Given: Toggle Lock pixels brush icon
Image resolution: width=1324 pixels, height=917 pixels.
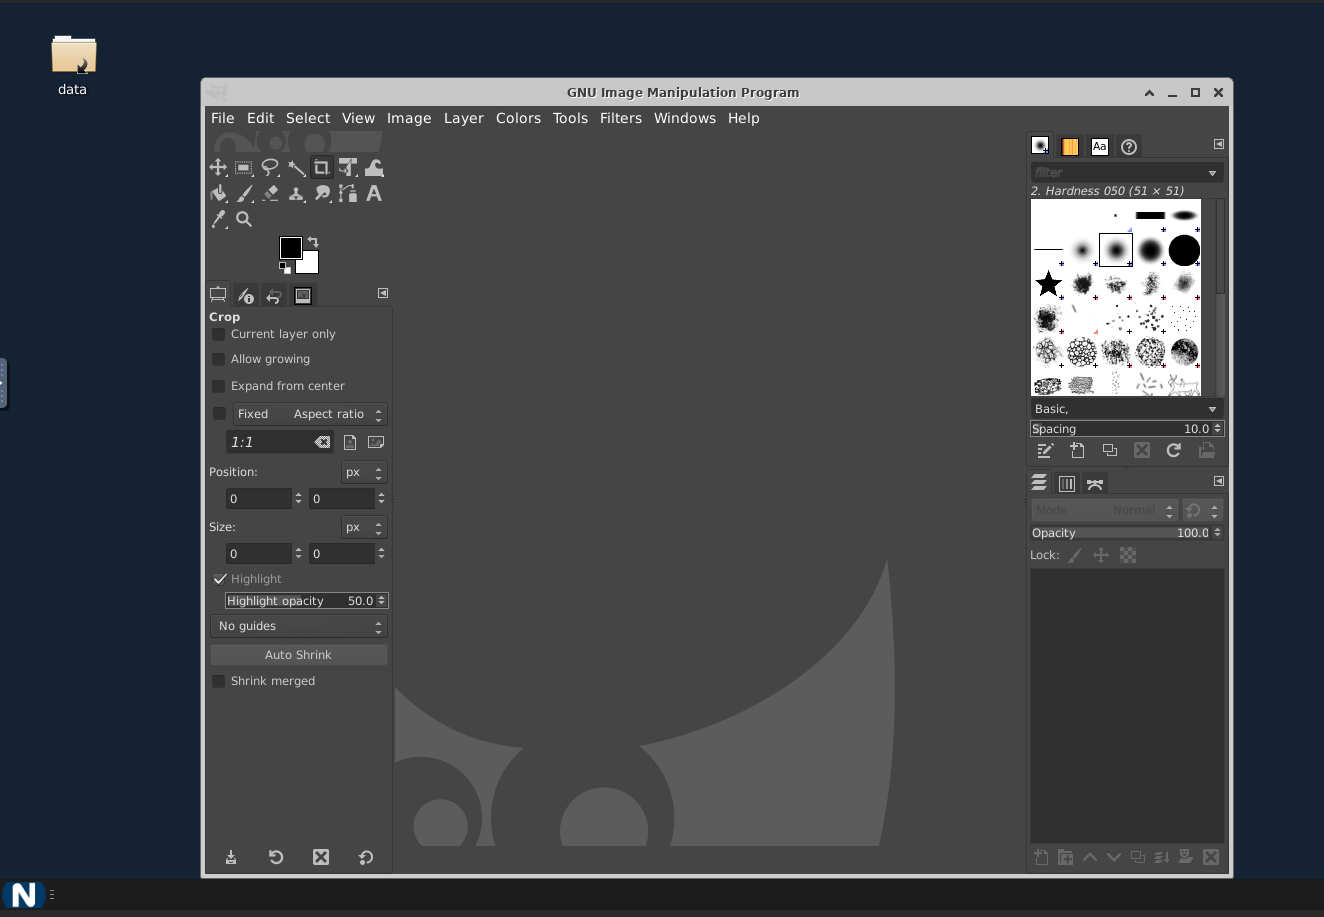Looking at the screenshot, I should coord(1075,555).
